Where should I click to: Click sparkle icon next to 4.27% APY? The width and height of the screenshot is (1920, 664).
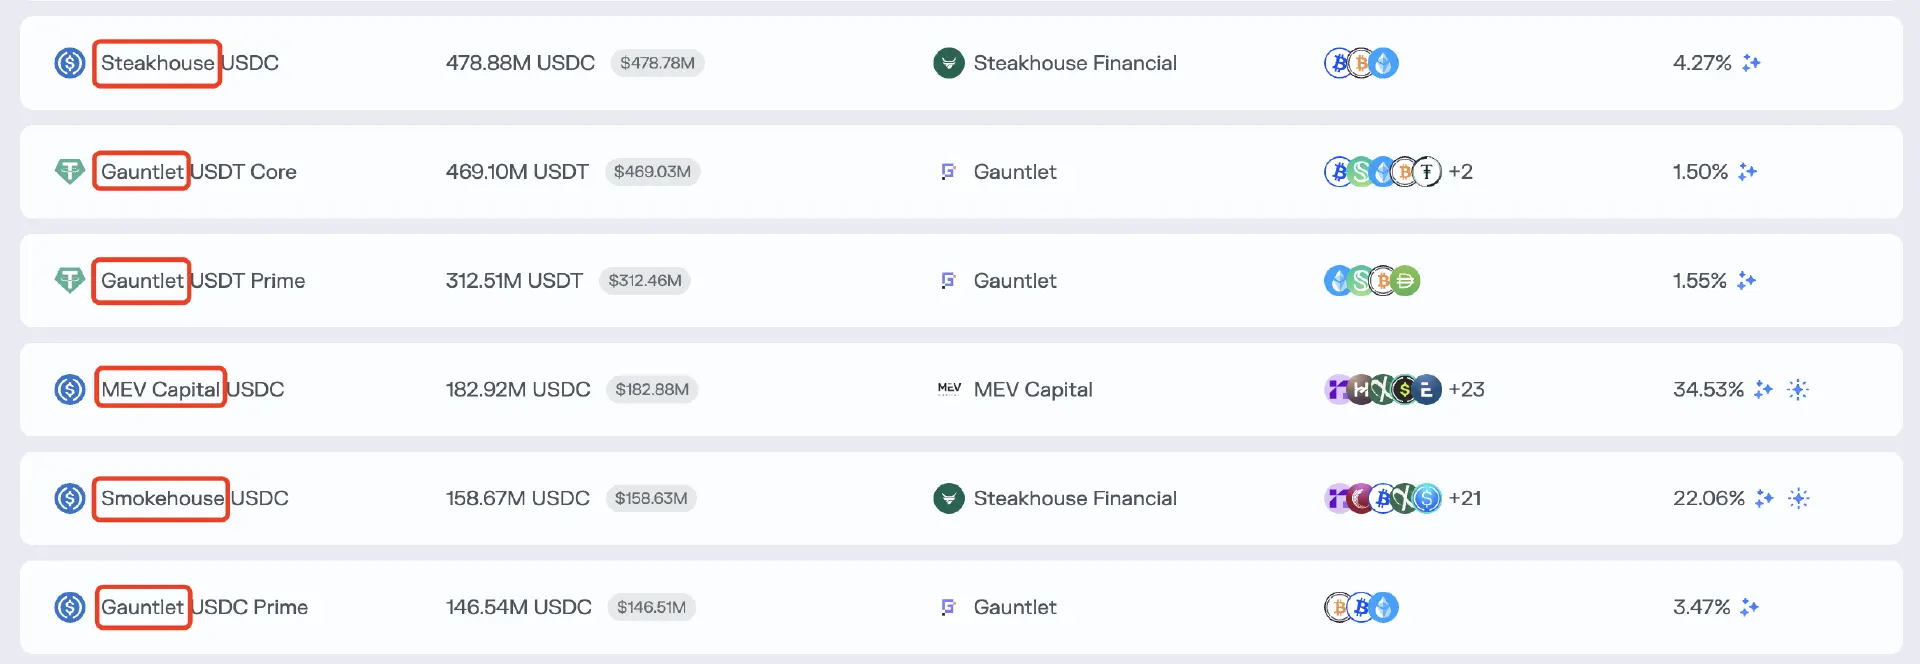click(x=1751, y=63)
